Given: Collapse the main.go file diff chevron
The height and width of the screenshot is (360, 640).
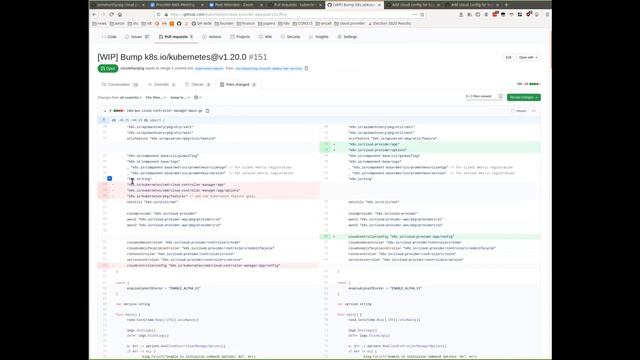Looking at the screenshot, I should pos(105,111).
